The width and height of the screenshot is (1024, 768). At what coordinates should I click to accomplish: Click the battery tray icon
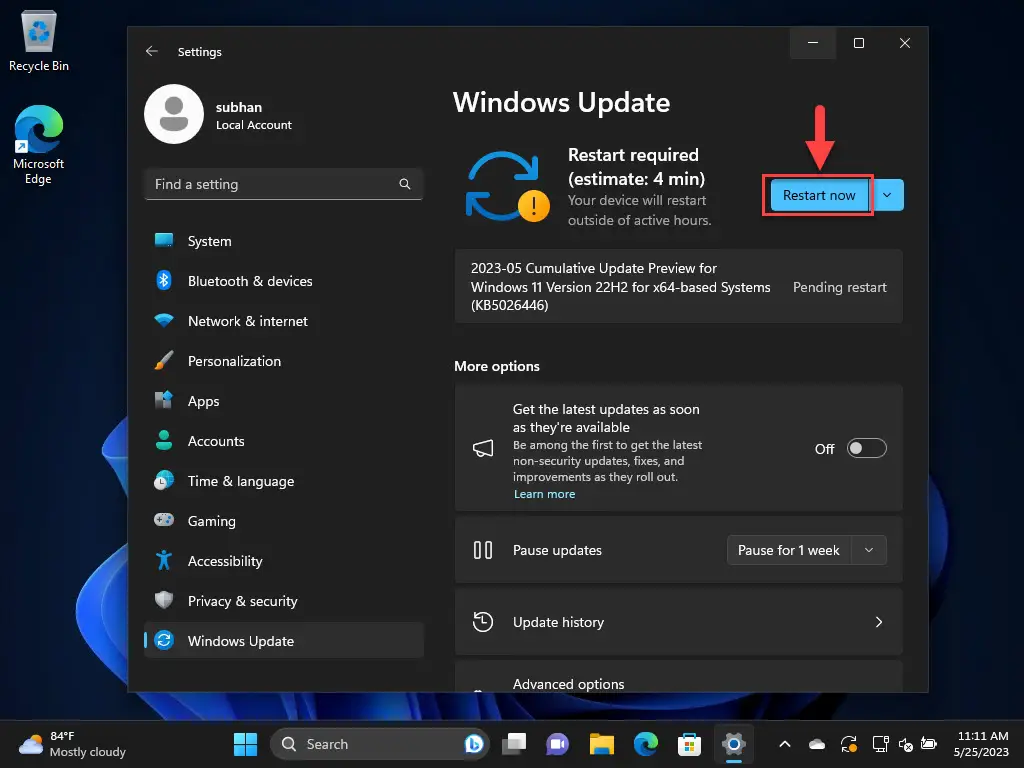coord(928,744)
